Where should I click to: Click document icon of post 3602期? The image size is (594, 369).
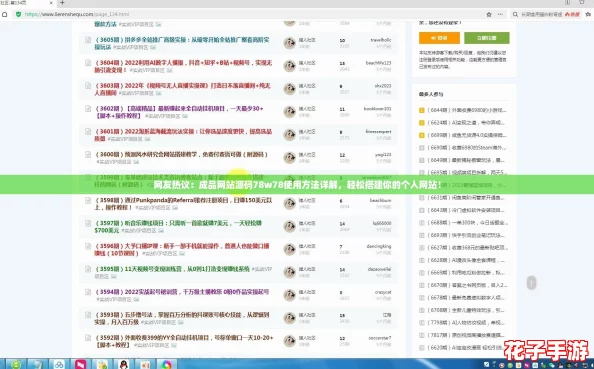(x=88, y=109)
